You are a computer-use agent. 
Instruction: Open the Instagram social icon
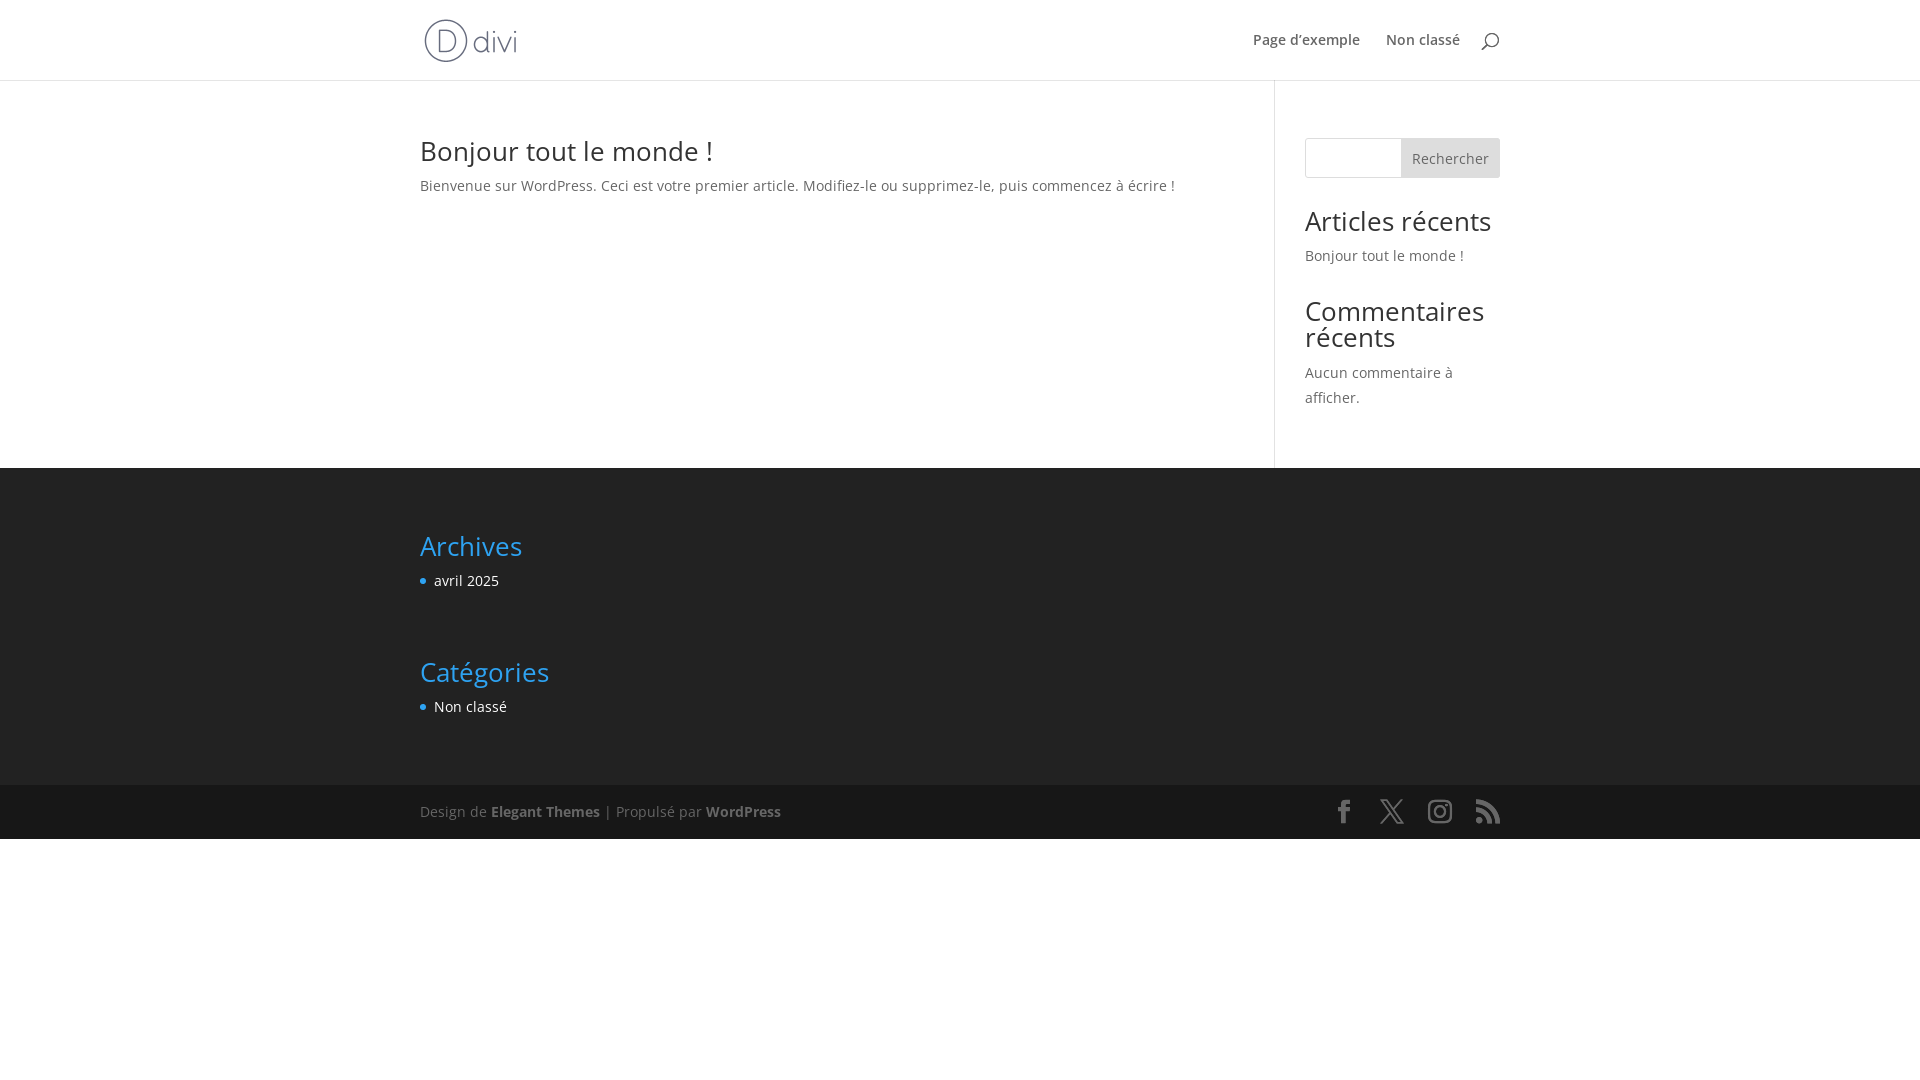[1440, 812]
